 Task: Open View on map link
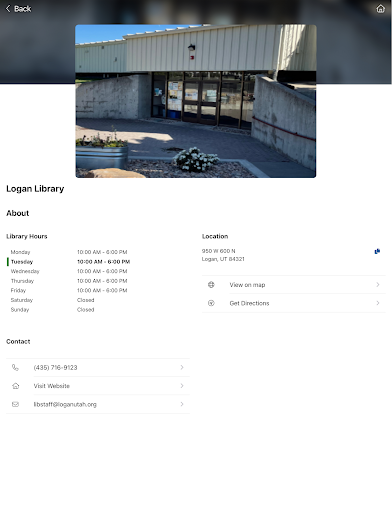tap(293, 285)
